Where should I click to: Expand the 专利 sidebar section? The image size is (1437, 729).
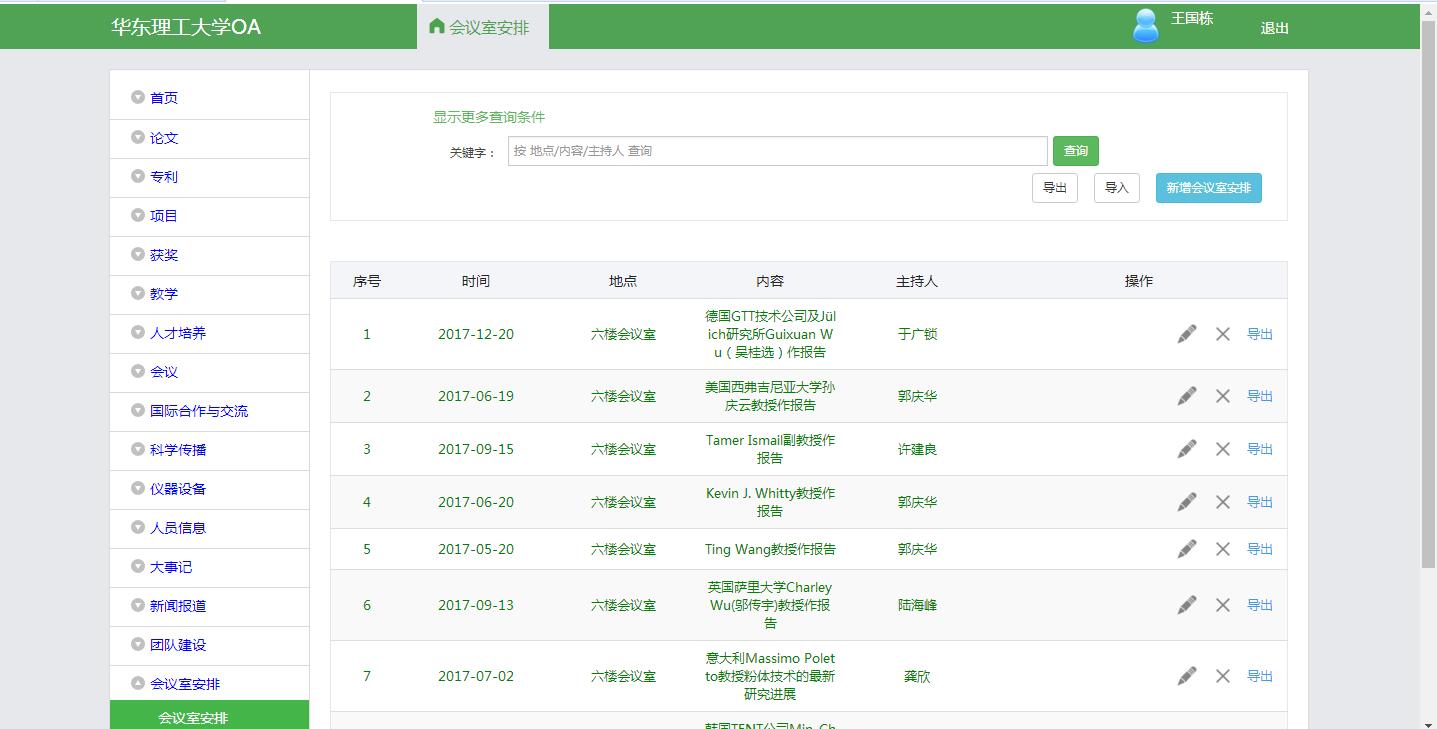coord(164,177)
